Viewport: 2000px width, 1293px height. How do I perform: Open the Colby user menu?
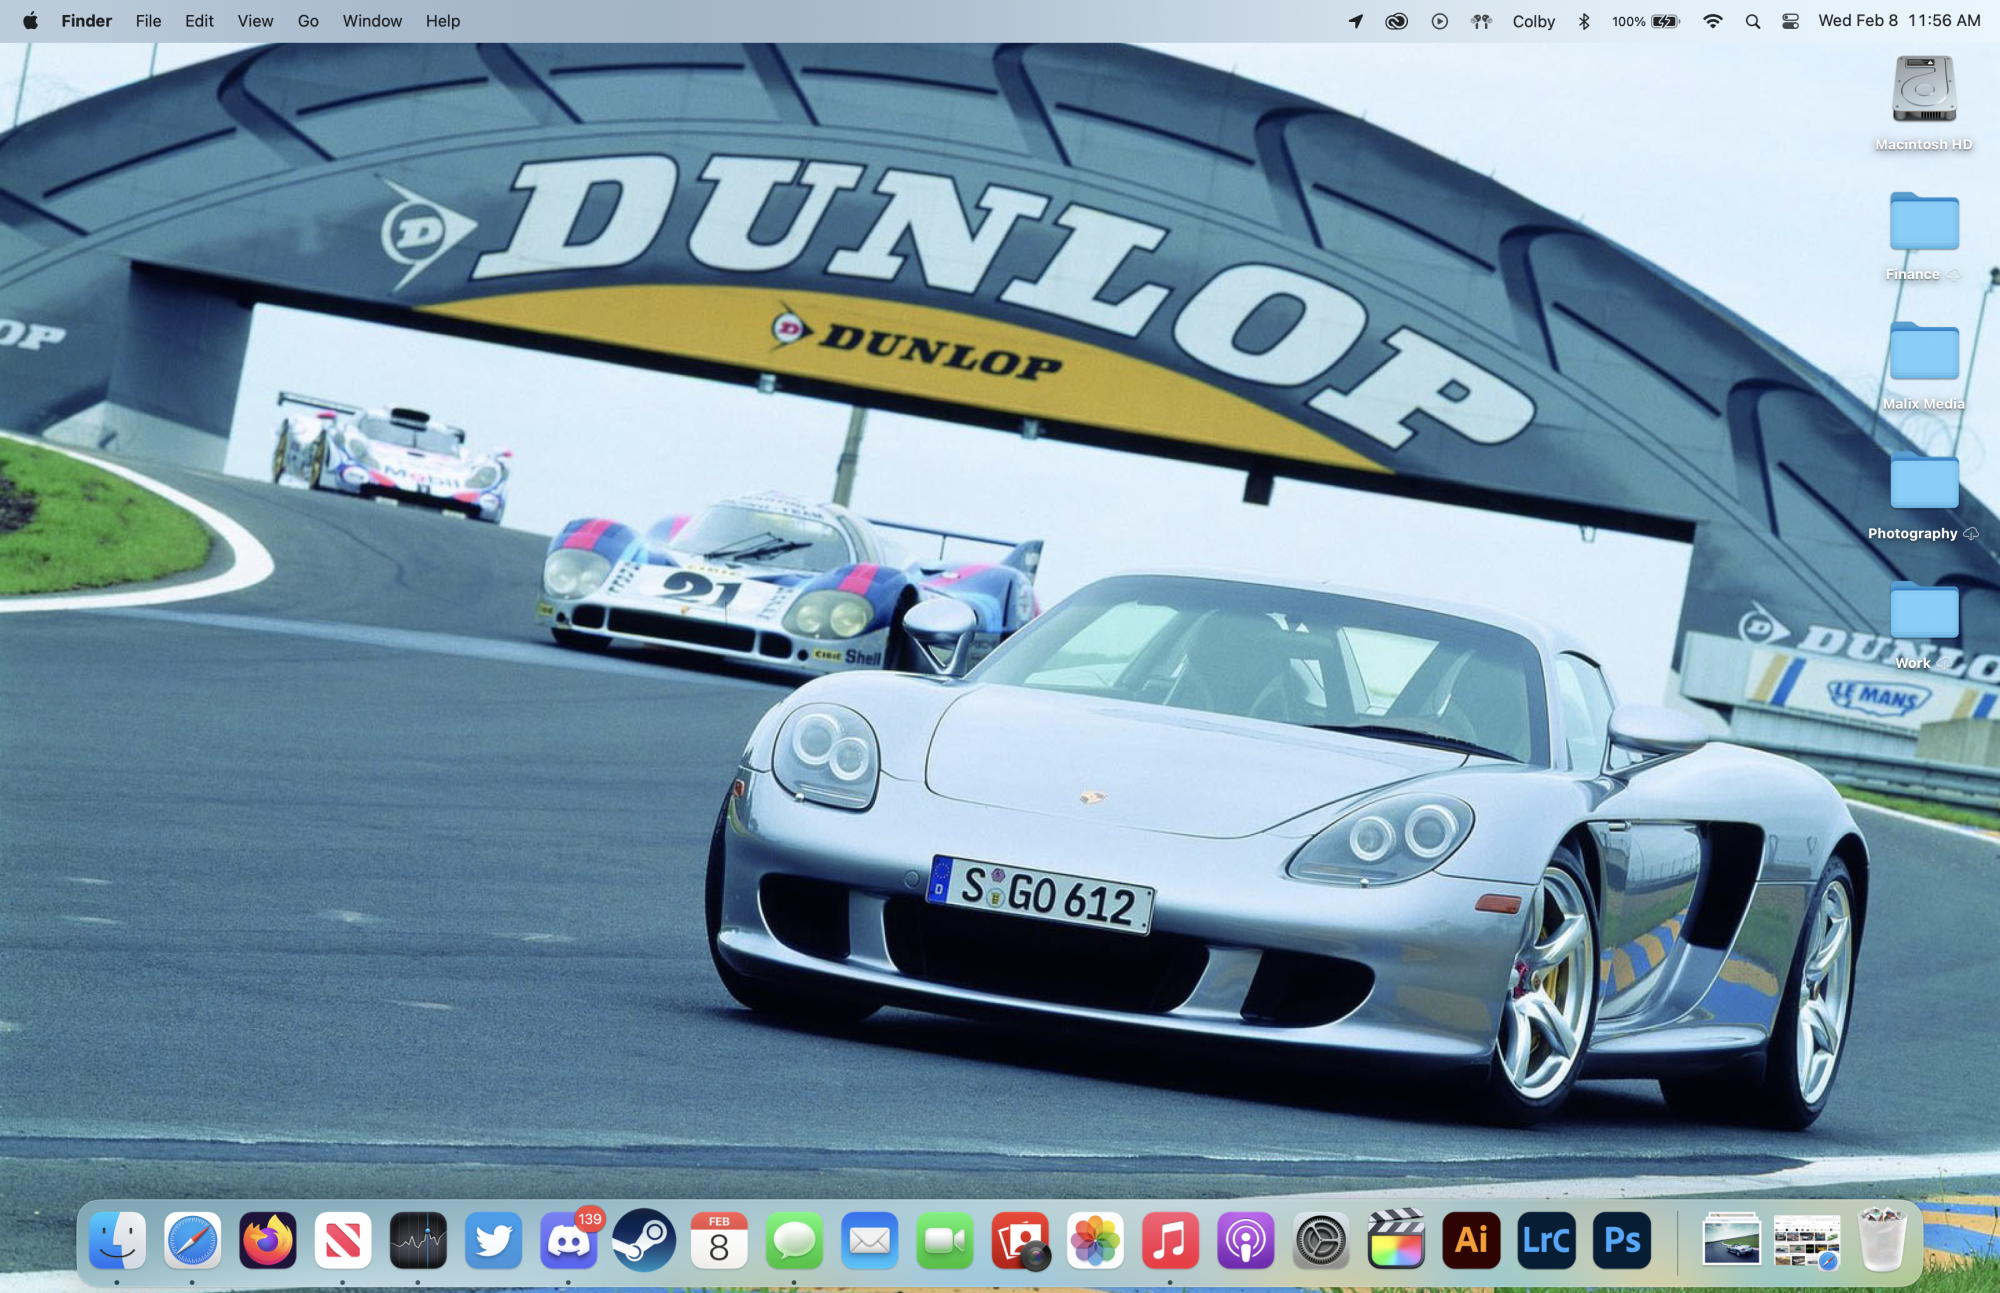1534,21
